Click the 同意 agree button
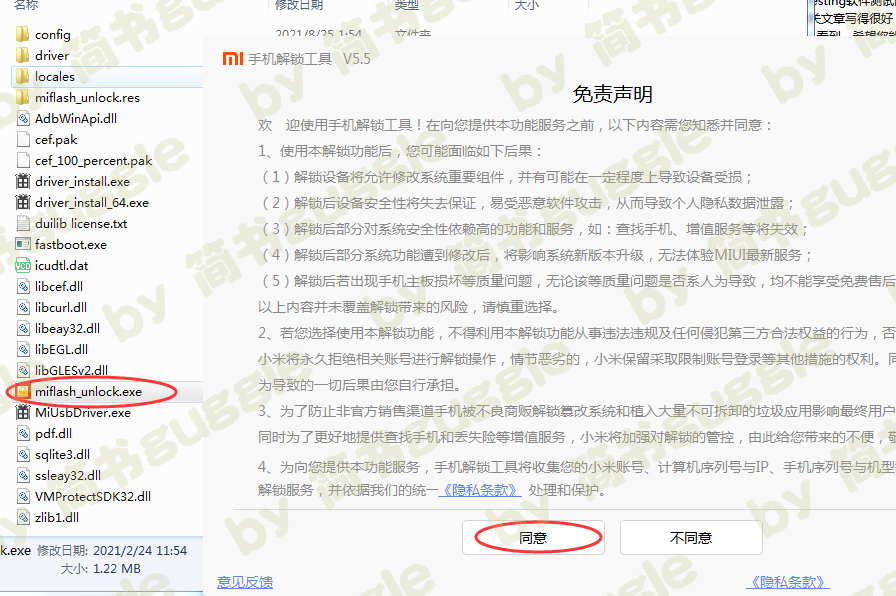 [x=533, y=537]
